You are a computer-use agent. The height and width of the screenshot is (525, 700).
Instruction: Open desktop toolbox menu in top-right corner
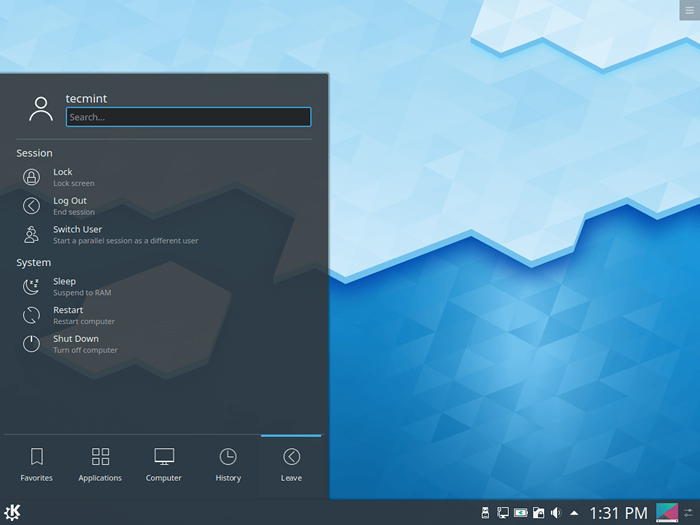[x=689, y=9]
